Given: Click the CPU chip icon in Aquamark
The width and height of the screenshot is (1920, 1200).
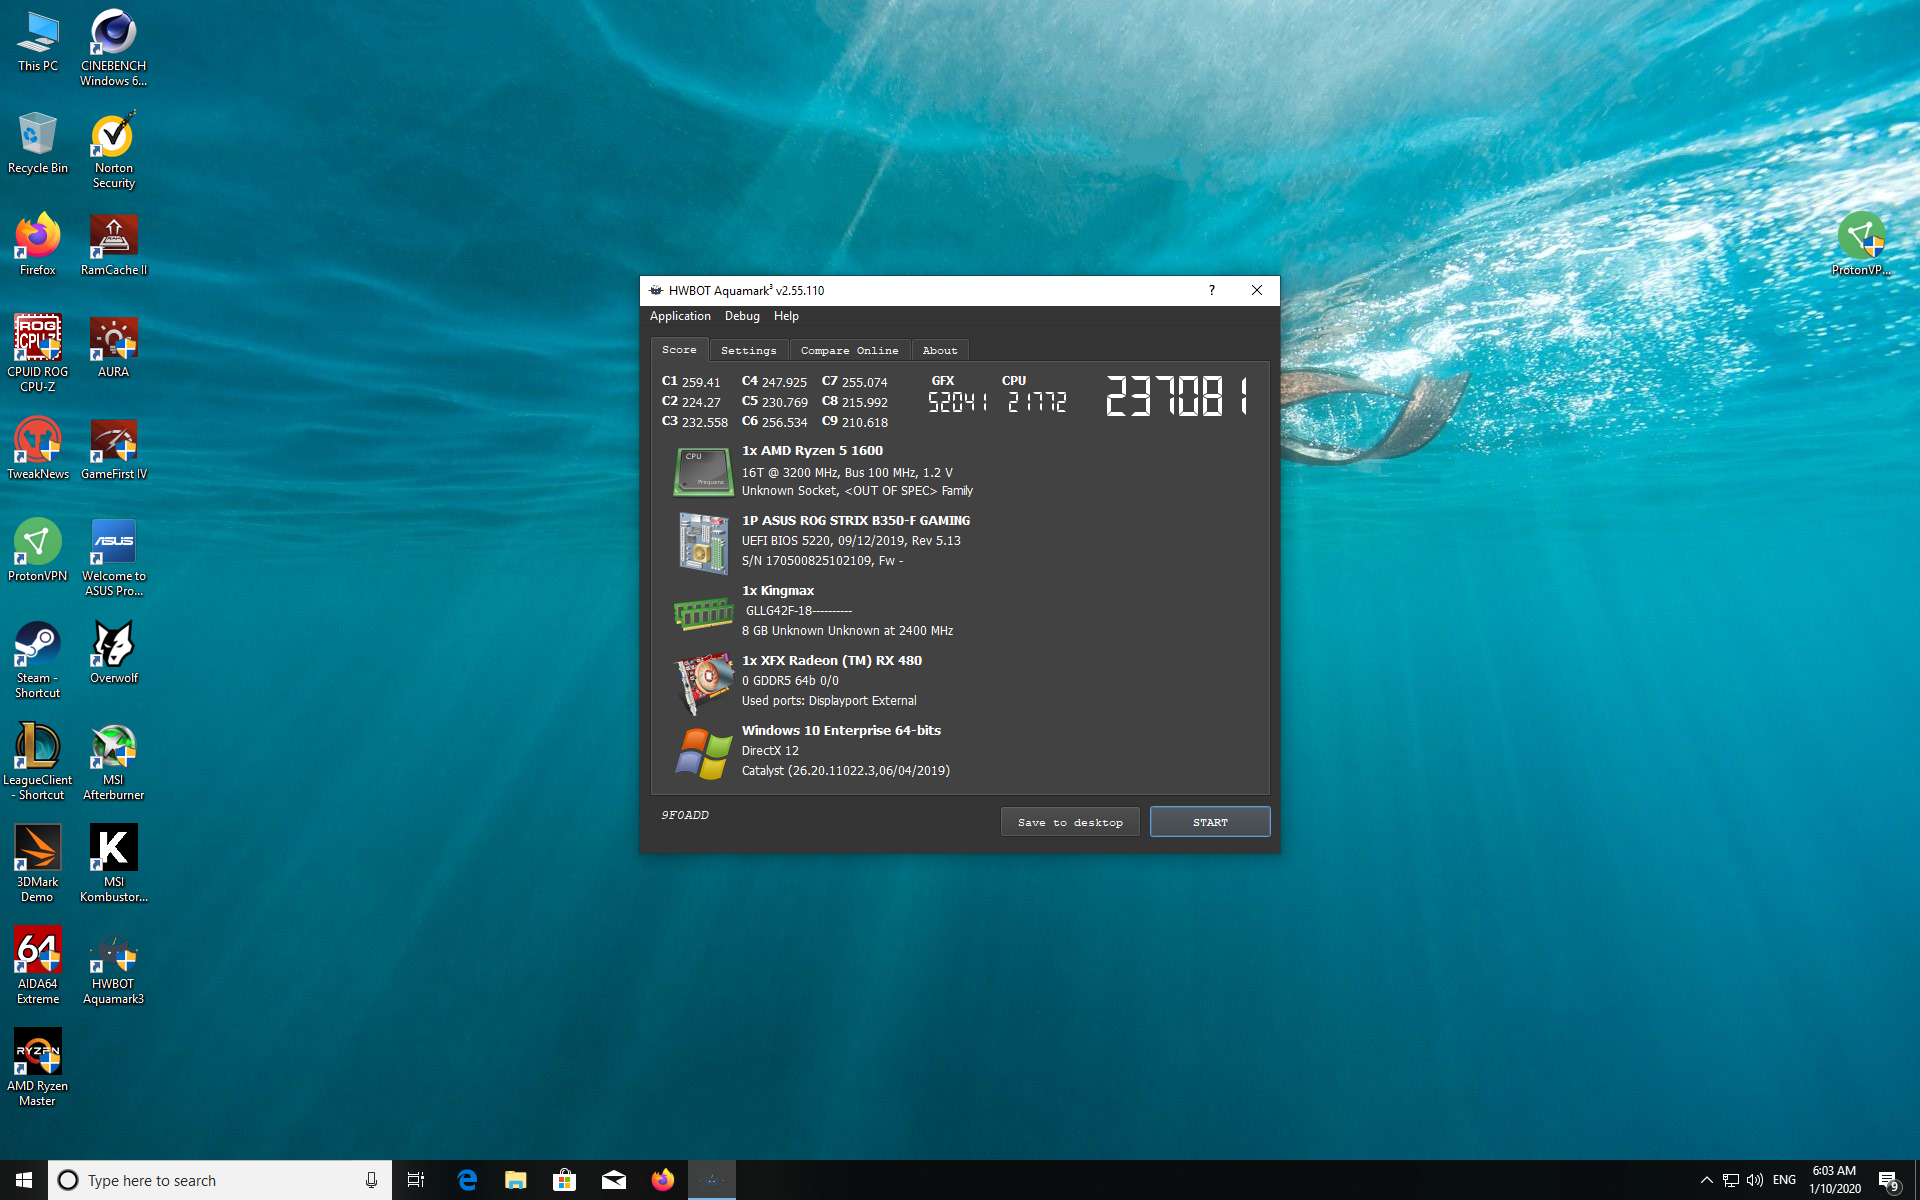Looking at the screenshot, I should click(x=703, y=472).
